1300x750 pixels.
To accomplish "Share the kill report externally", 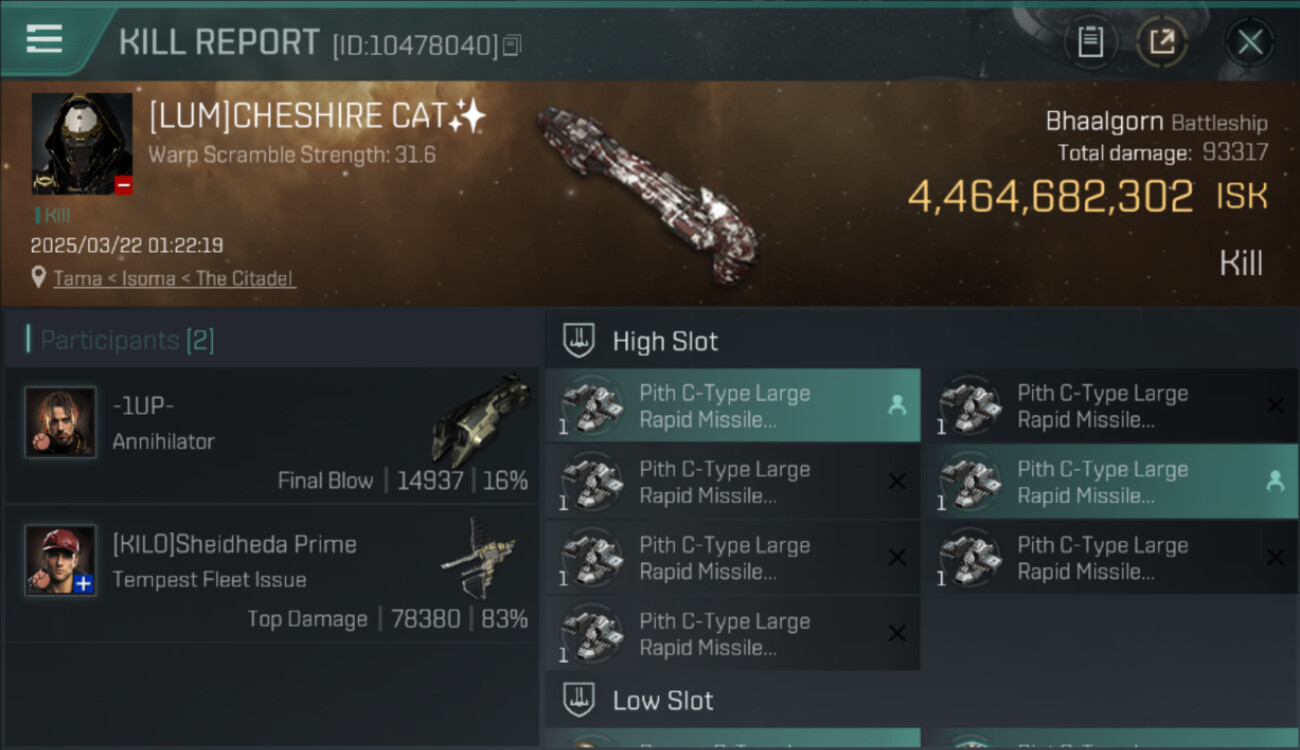I will pyautogui.click(x=1162, y=42).
